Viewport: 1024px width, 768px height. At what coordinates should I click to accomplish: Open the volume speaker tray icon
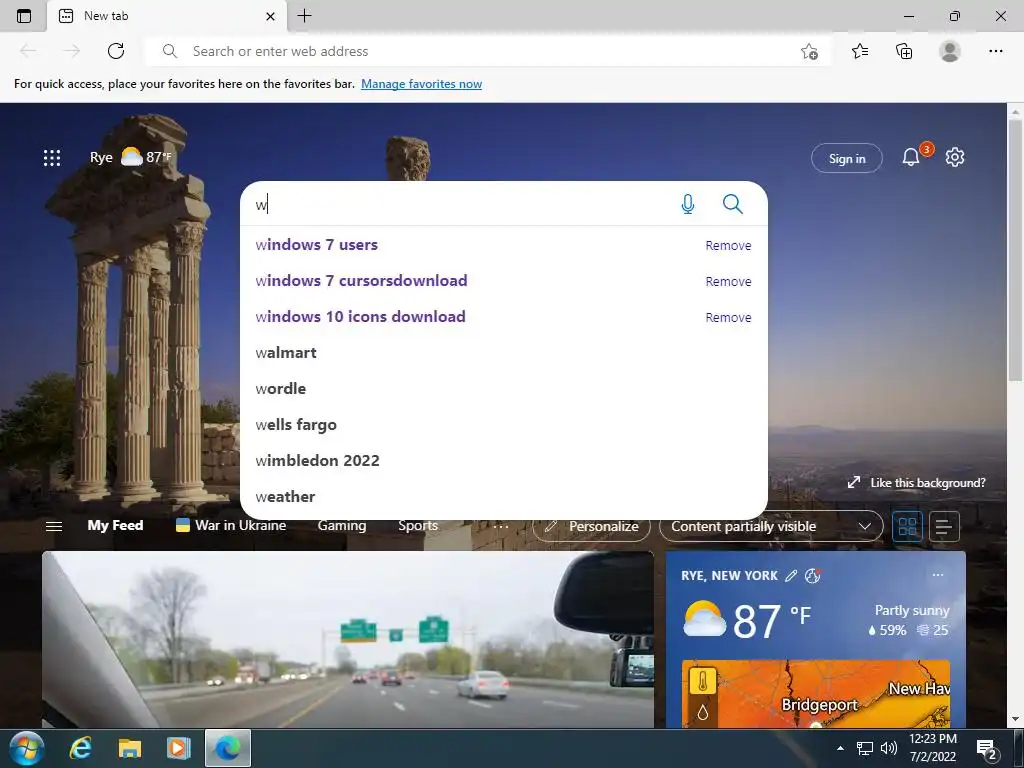(889, 748)
